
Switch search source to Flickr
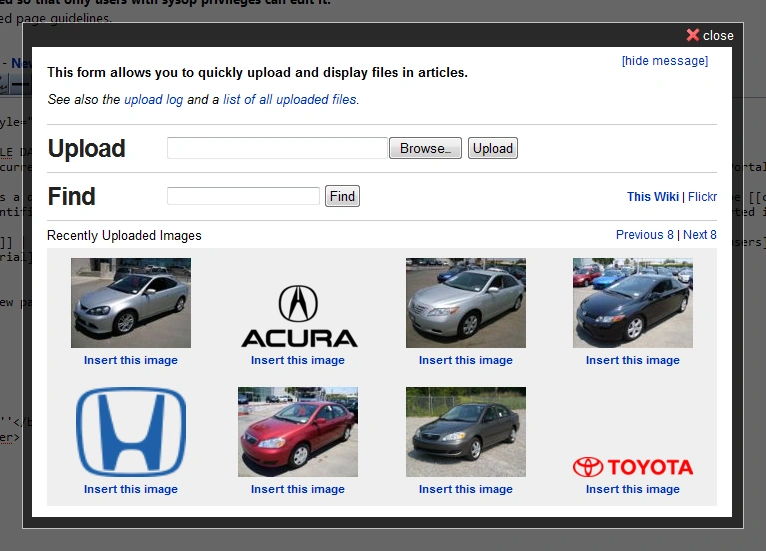click(x=702, y=196)
